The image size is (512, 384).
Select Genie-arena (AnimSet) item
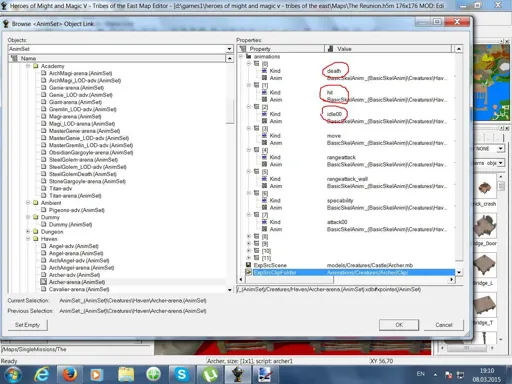(x=76, y=88)
